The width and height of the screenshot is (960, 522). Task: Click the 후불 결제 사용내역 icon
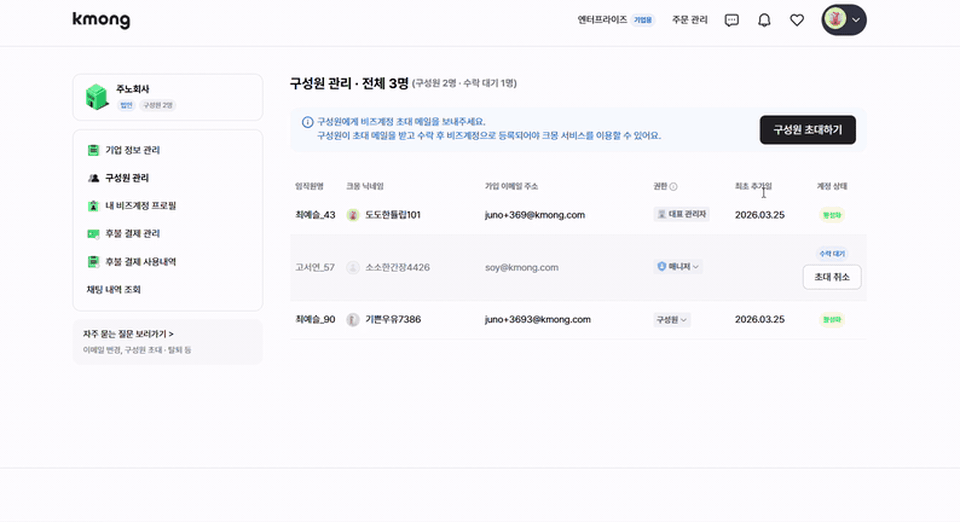pos(93,262)
